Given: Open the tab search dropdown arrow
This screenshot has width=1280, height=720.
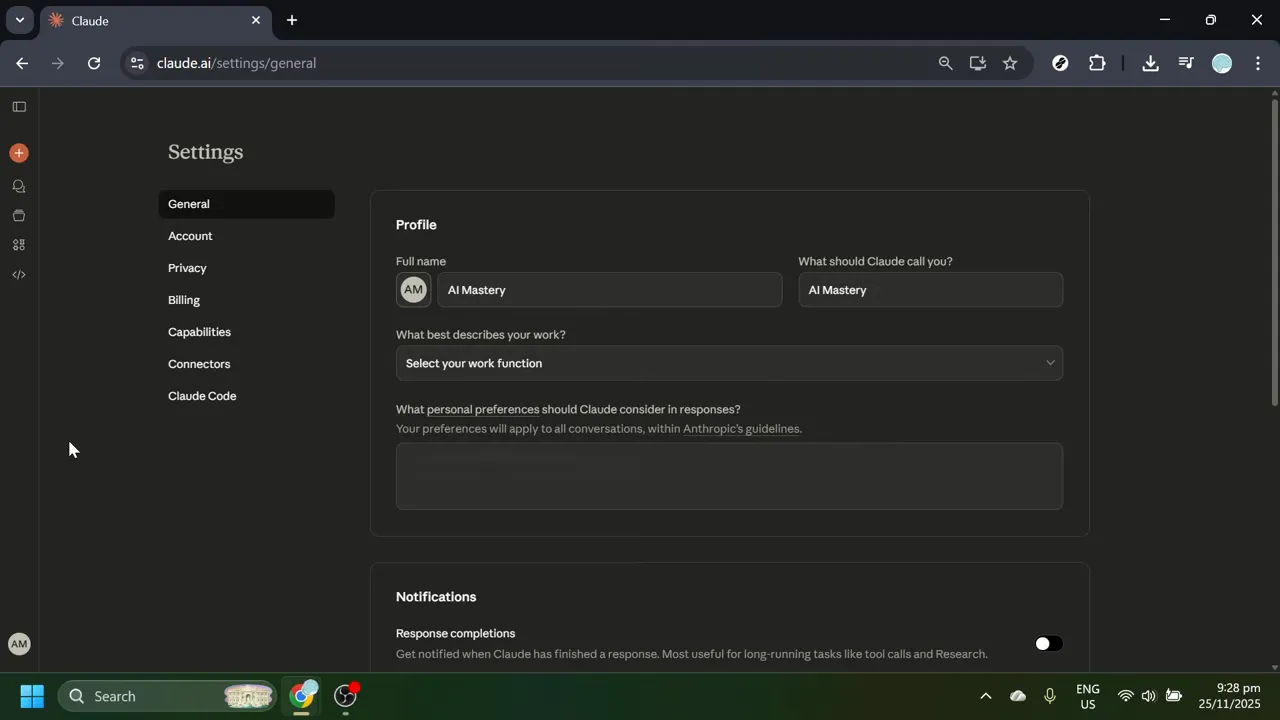Looking at the screenshot, I should (19, 20).
